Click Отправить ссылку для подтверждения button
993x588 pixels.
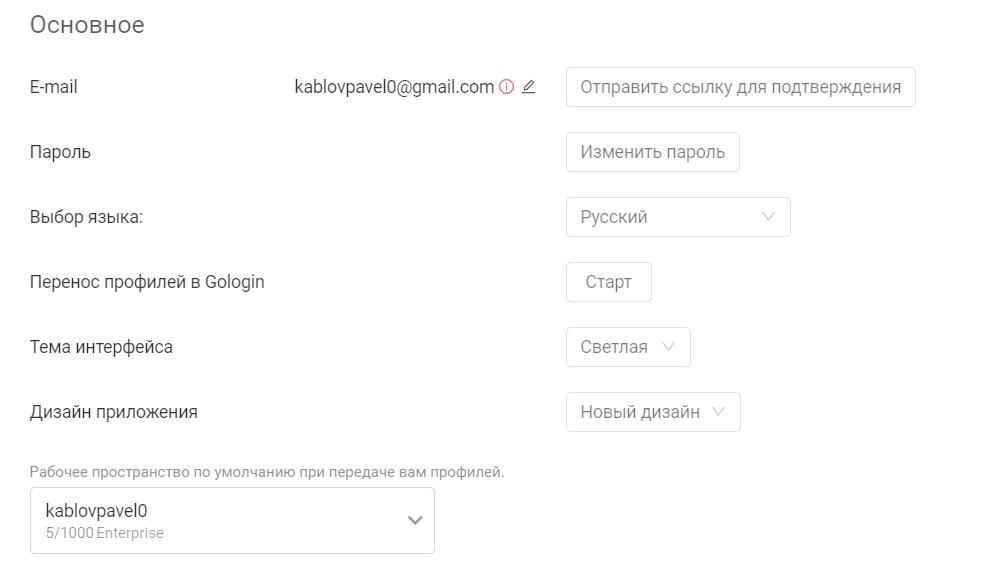click(740, 87)
